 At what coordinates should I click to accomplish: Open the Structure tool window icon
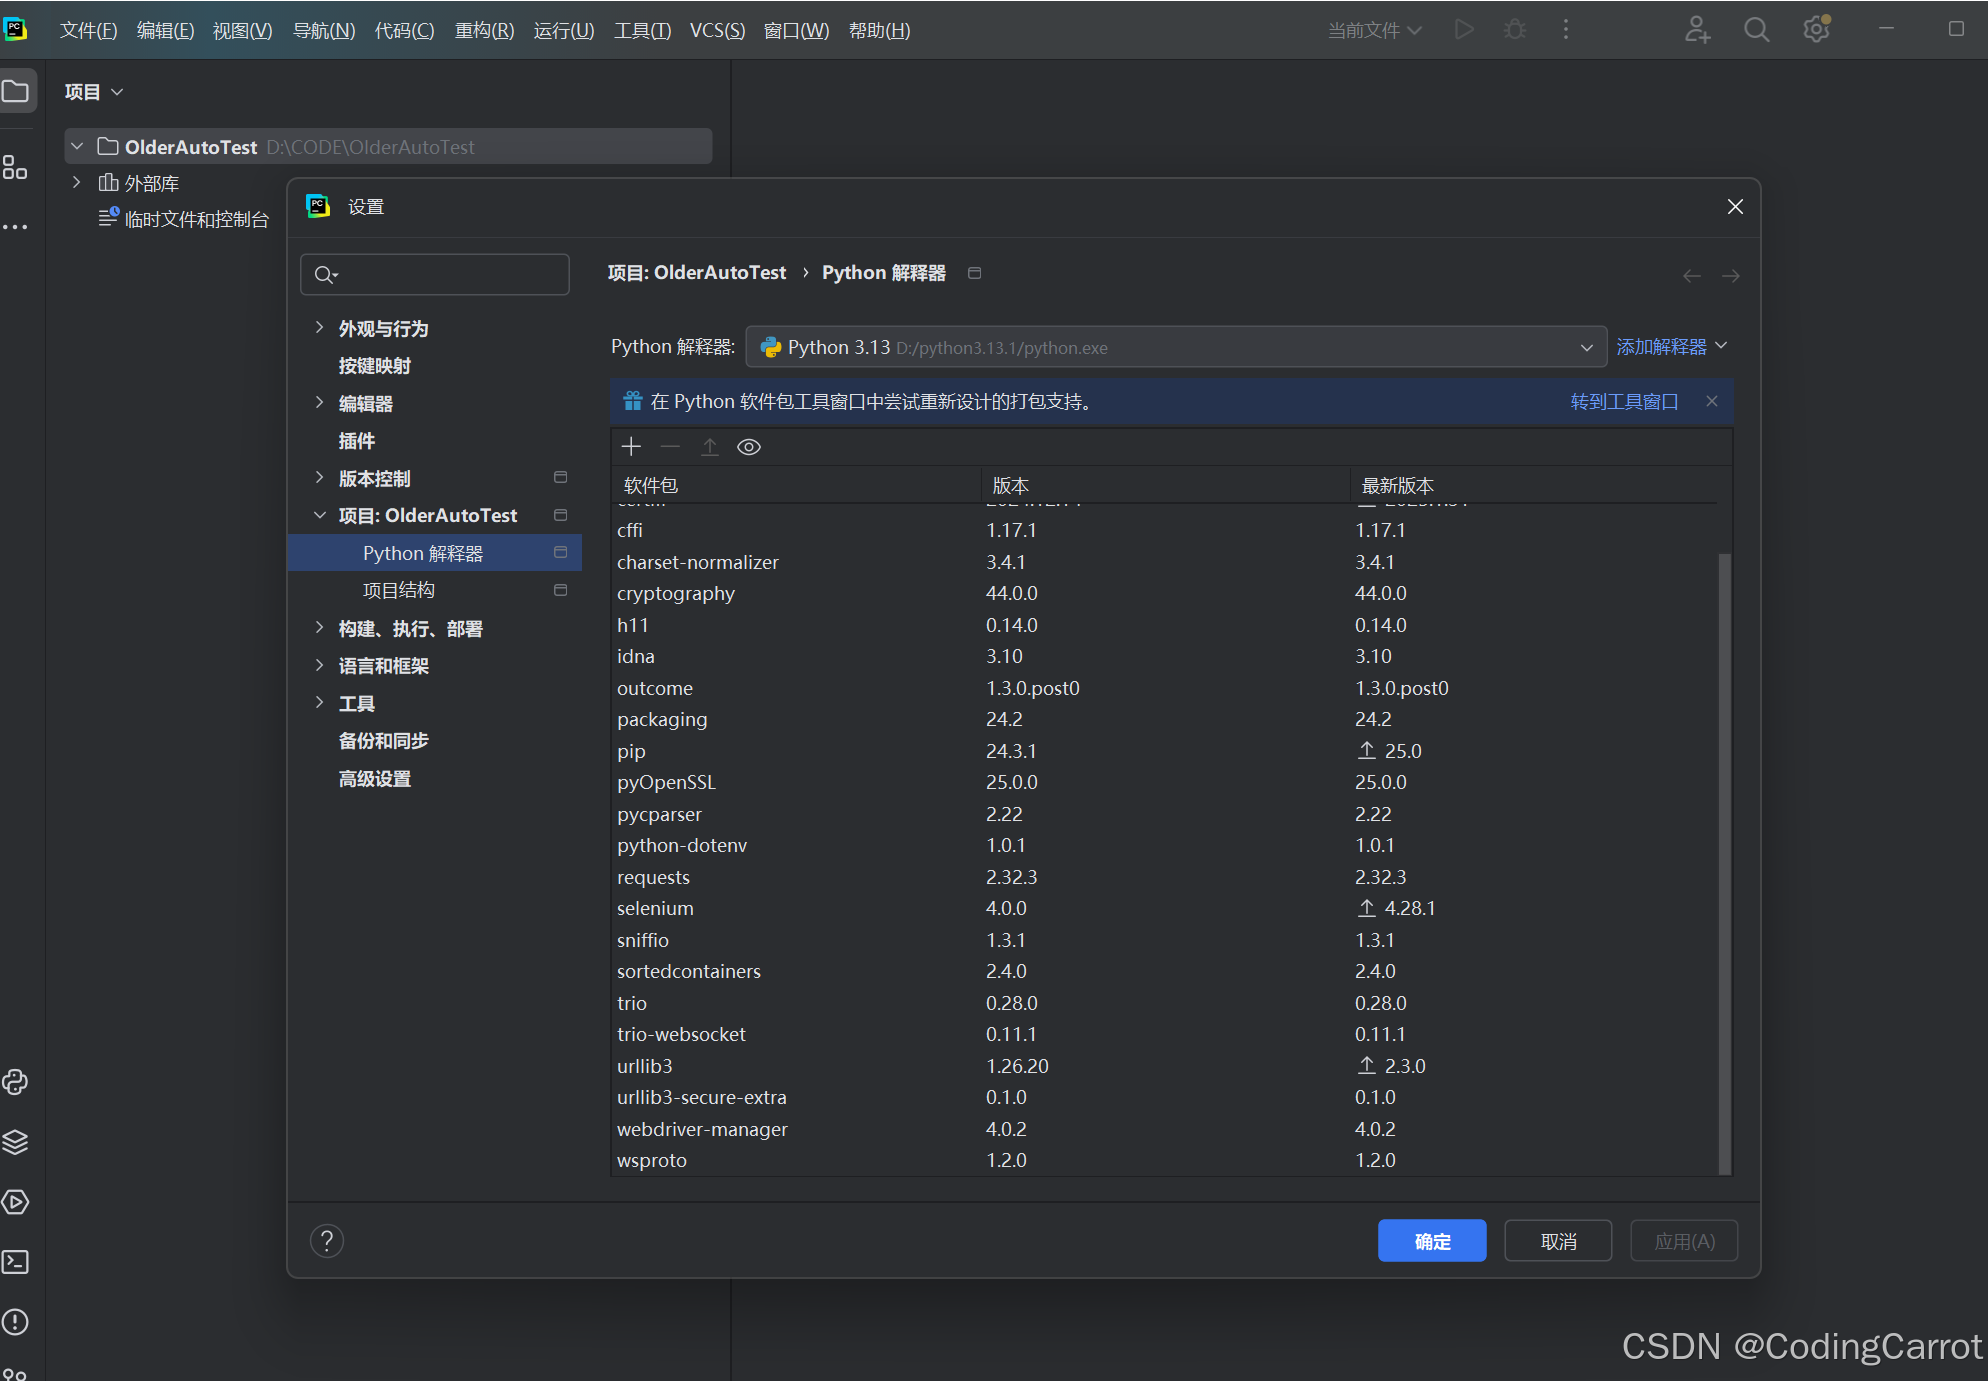[x=15, y=167]
